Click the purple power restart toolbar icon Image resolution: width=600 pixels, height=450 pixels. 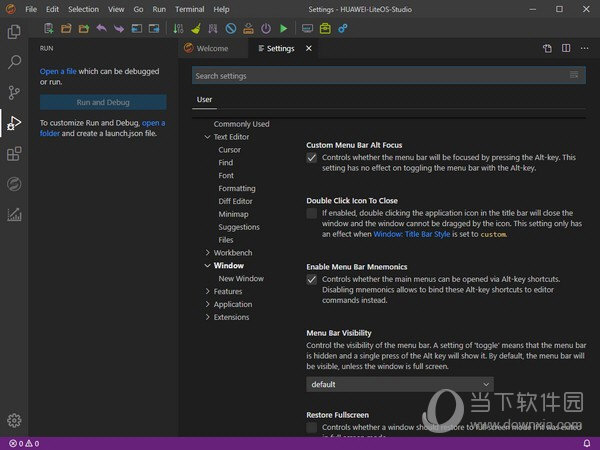(266, 28)
